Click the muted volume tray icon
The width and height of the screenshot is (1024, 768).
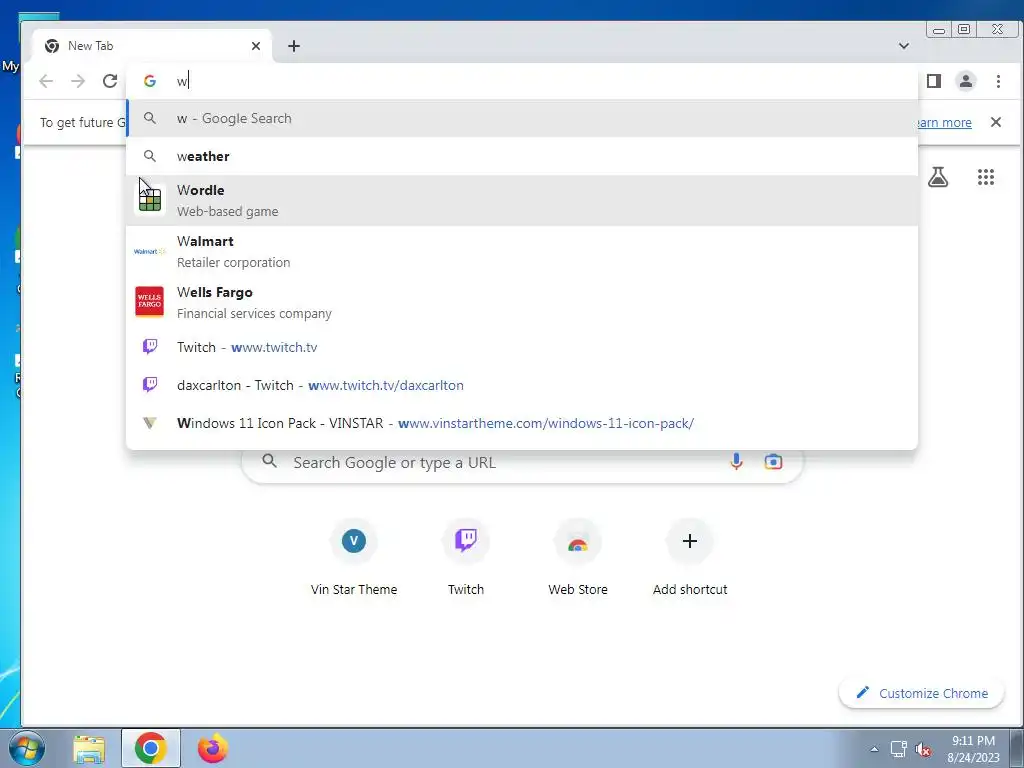pyautogui.click(x=923, y=749)
